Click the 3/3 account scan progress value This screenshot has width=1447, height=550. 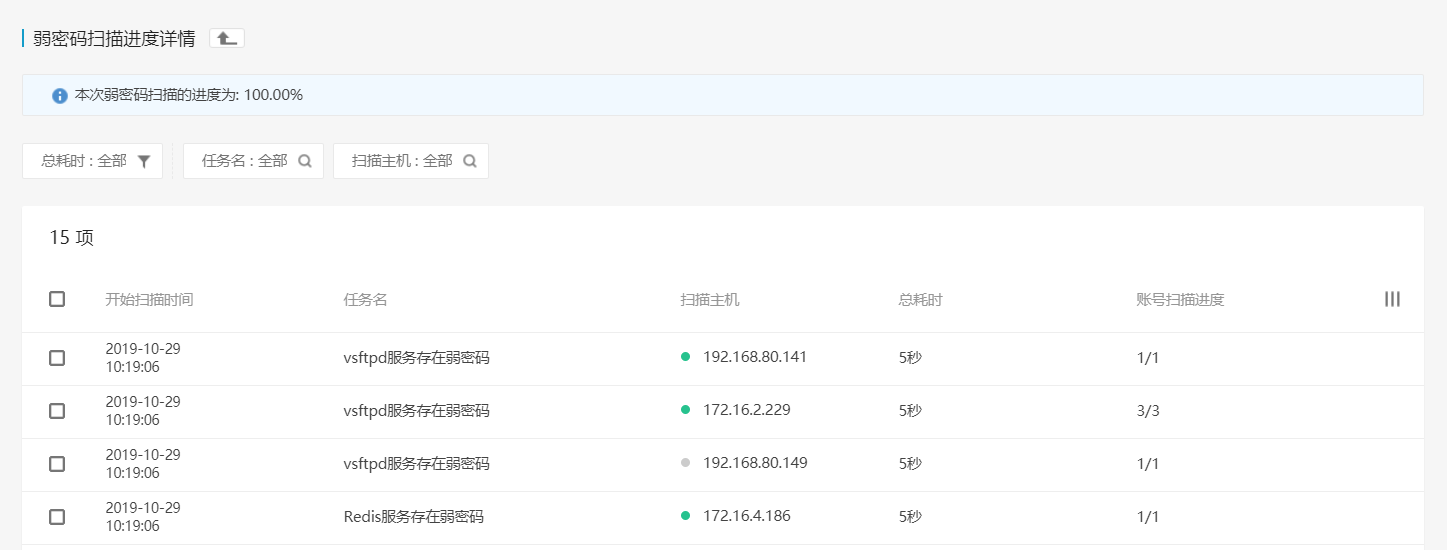1148,411
